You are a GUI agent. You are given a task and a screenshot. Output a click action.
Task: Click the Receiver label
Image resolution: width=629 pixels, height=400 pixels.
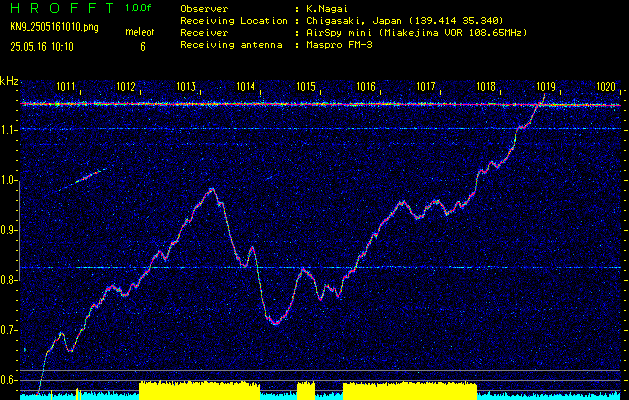tap(204, 33)
